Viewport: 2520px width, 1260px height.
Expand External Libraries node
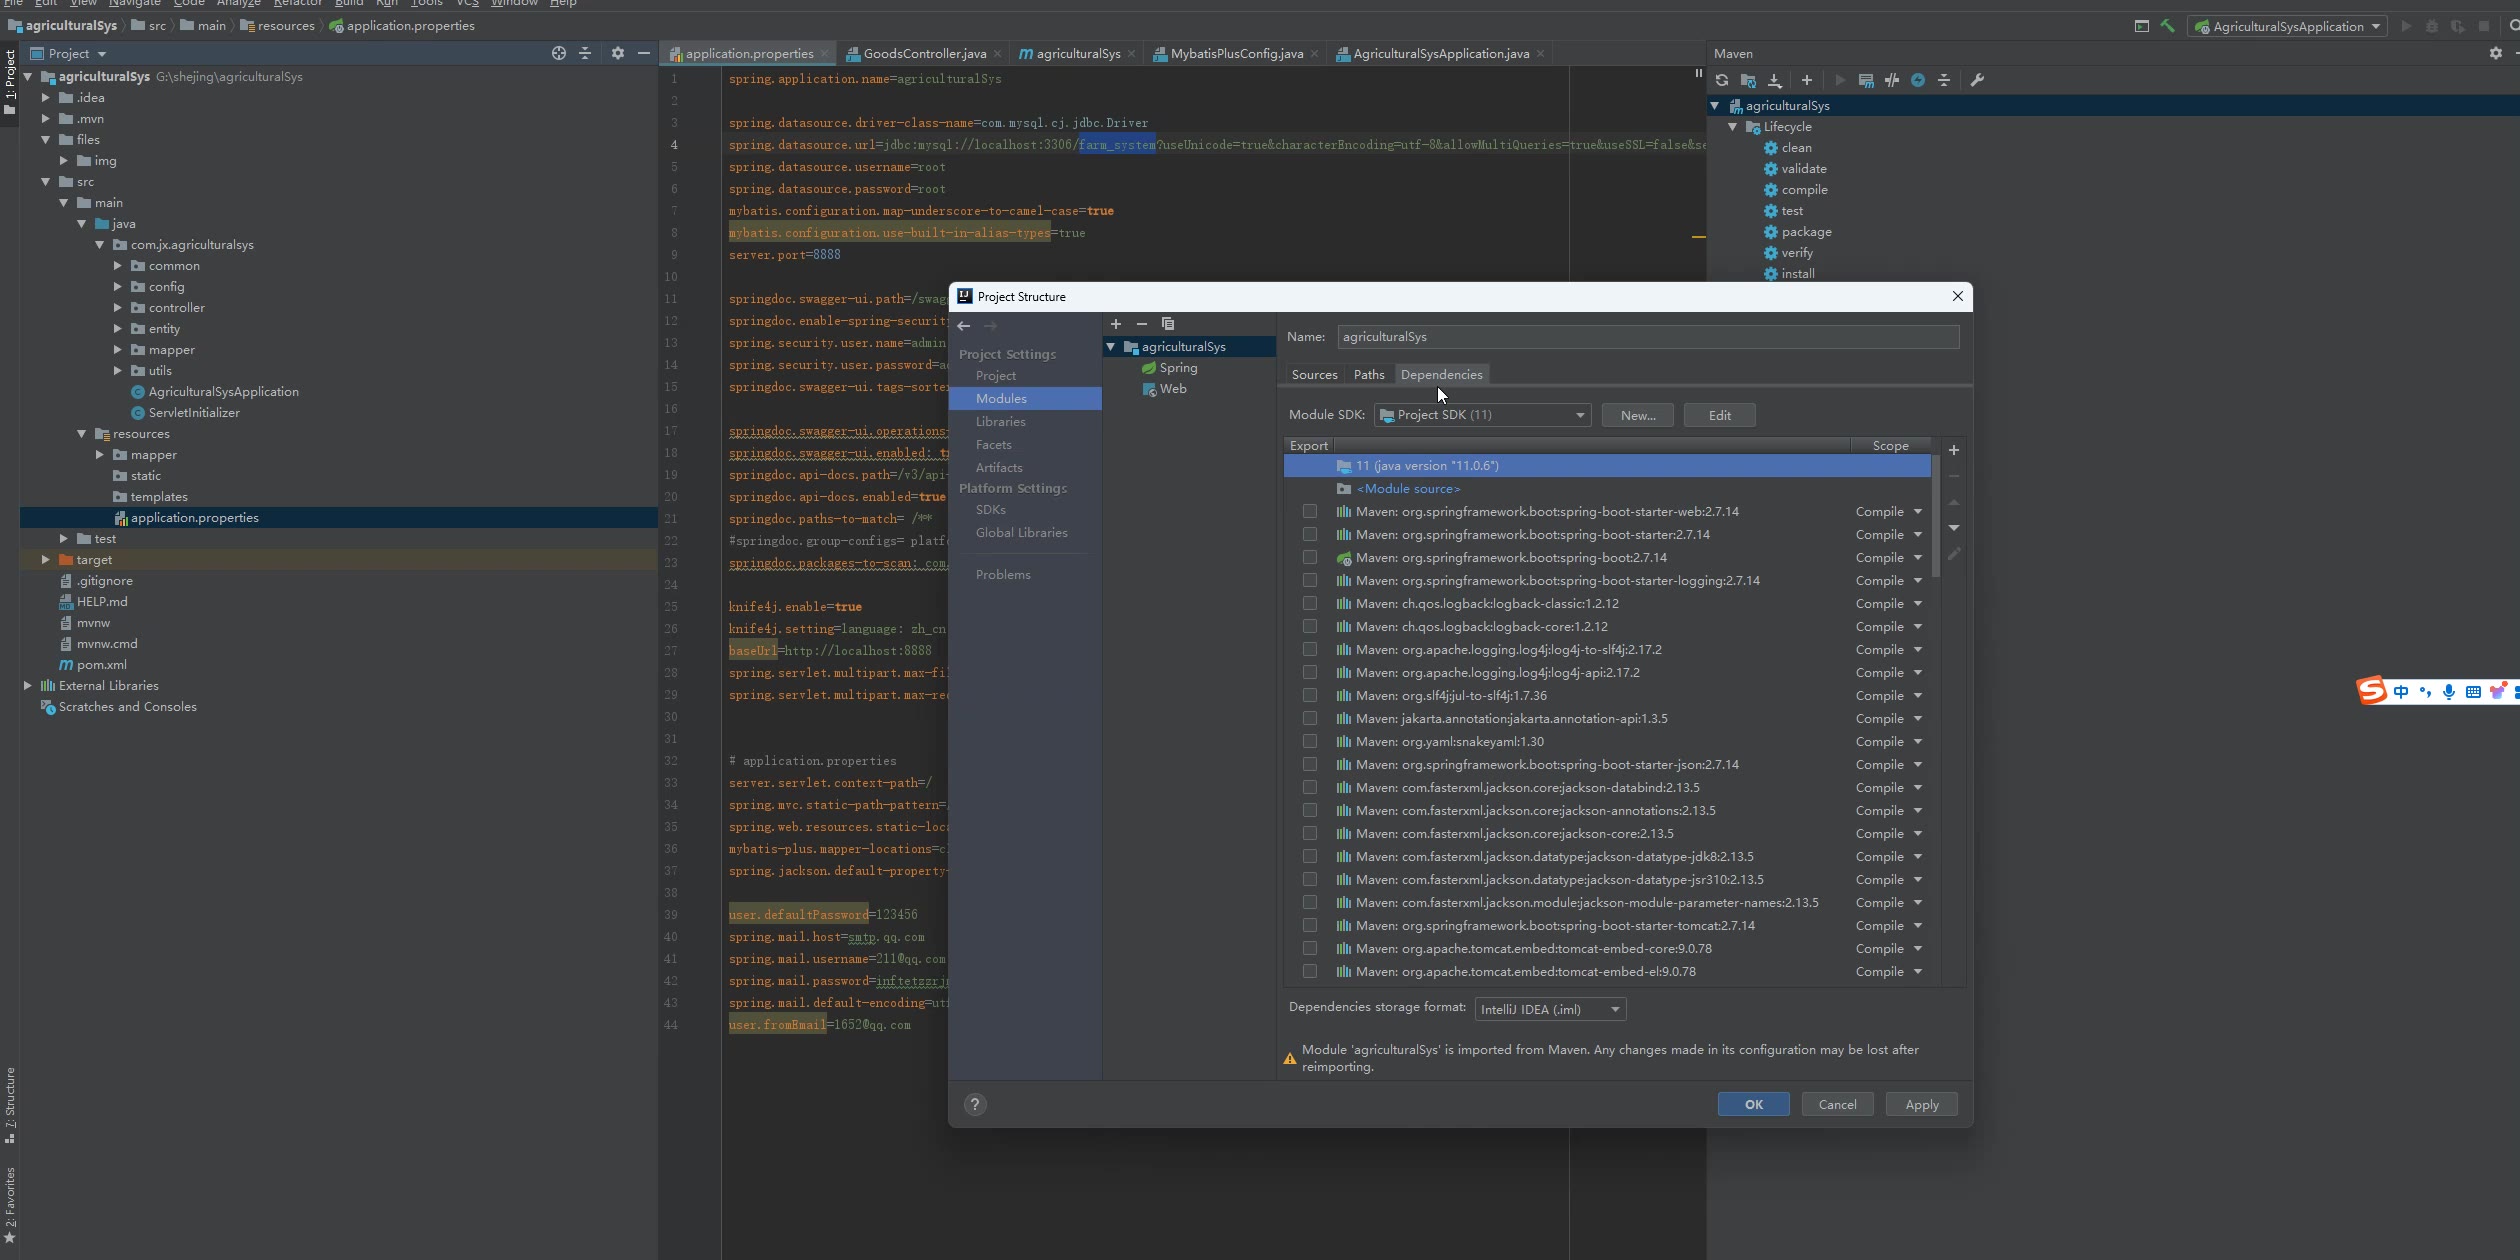pos(28,686)
